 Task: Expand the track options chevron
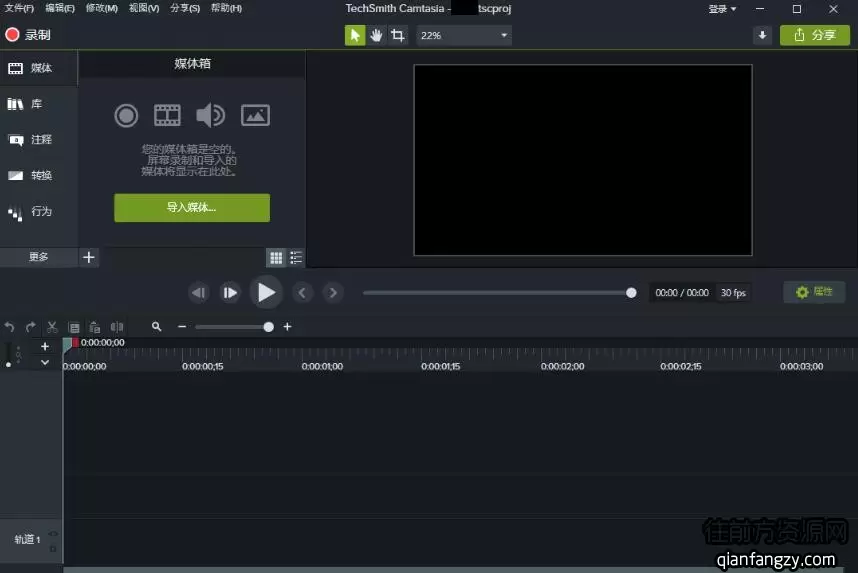45,362
